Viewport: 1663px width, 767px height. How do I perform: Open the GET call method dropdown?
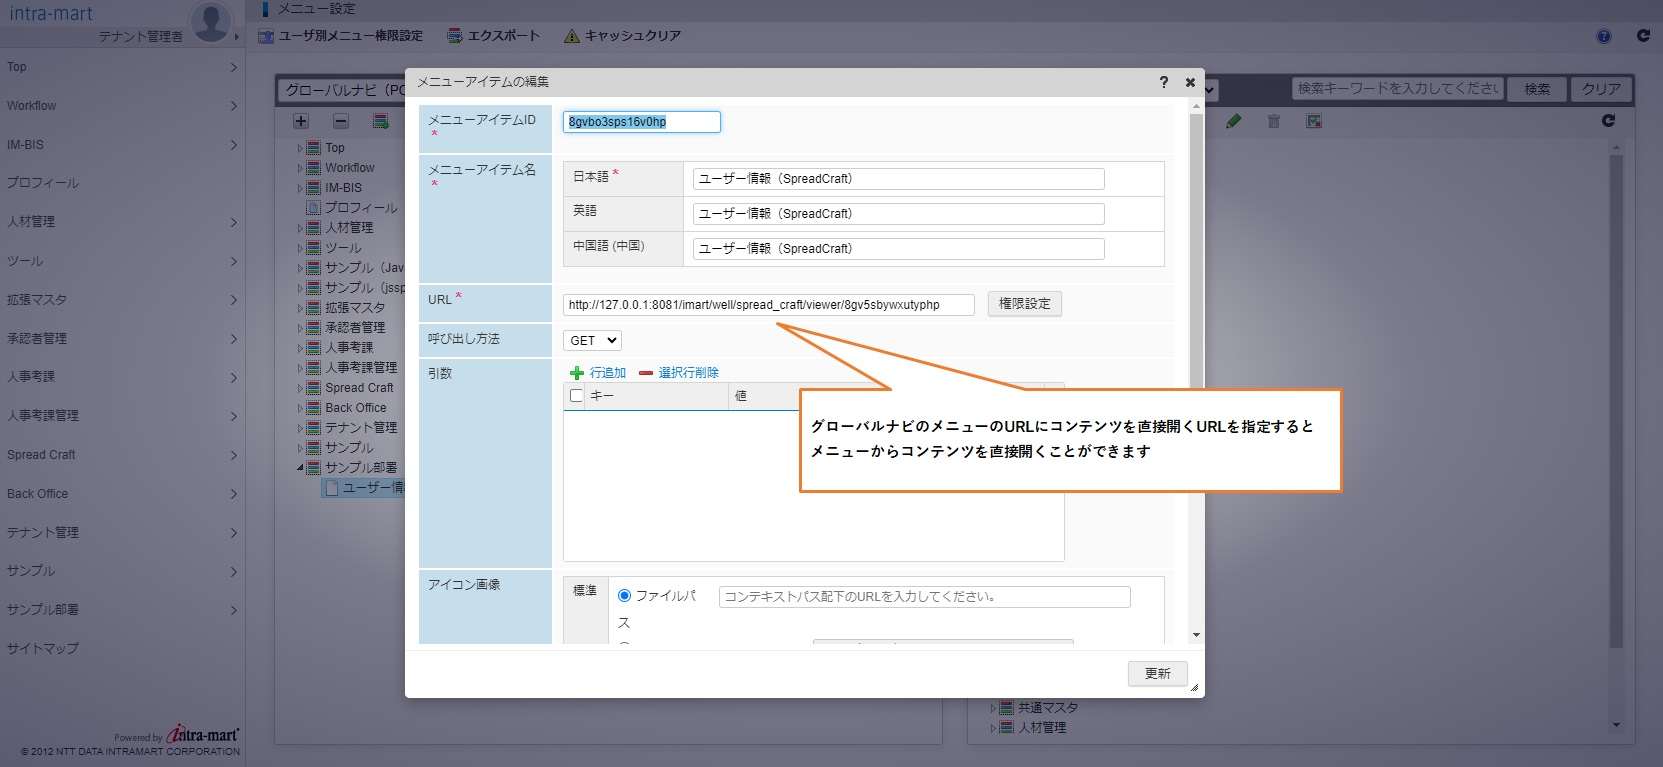click(x=592, y=341)
